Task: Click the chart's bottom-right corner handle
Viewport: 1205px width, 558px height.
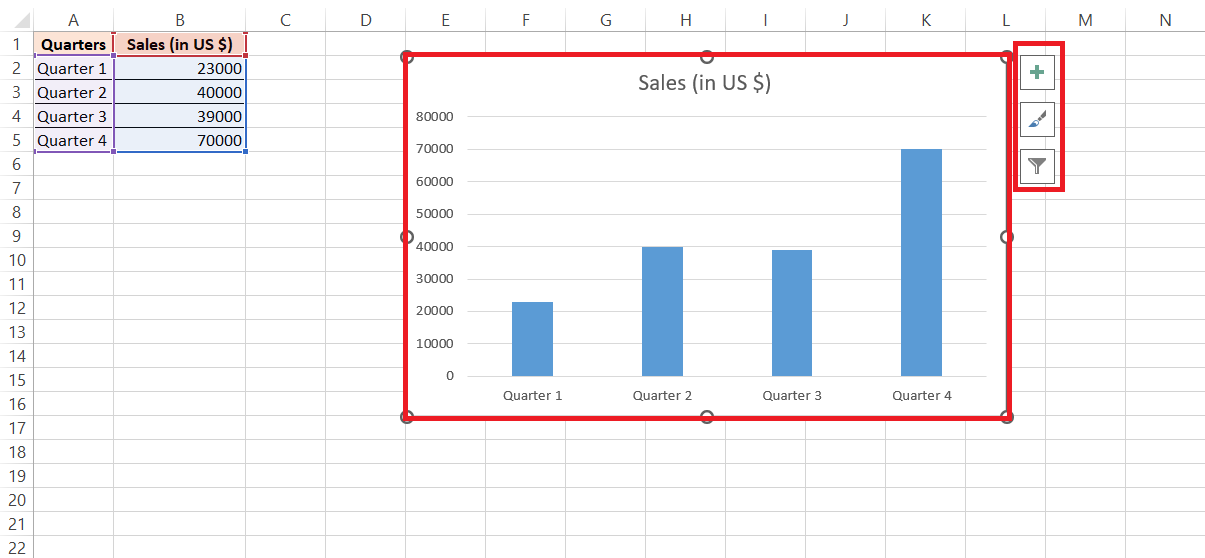Action: (1007, 417)
